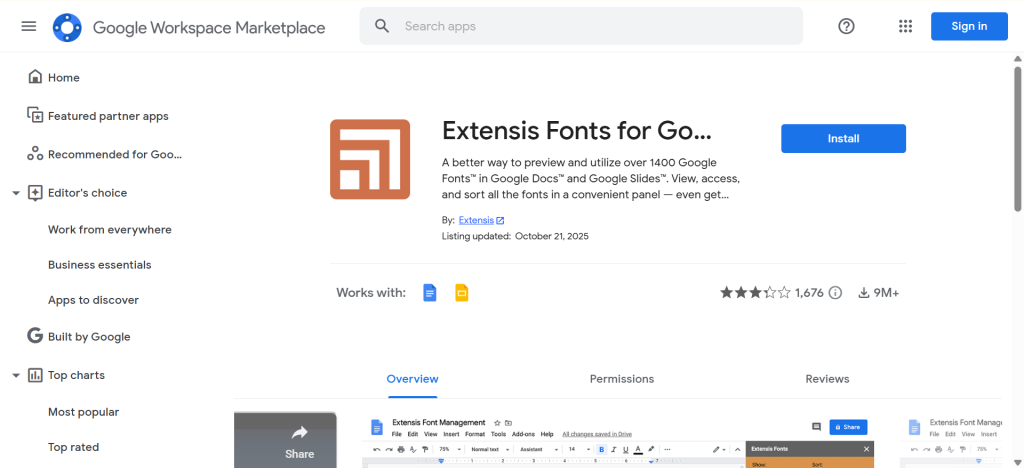Click the search magnifier icon

[382, 26]
